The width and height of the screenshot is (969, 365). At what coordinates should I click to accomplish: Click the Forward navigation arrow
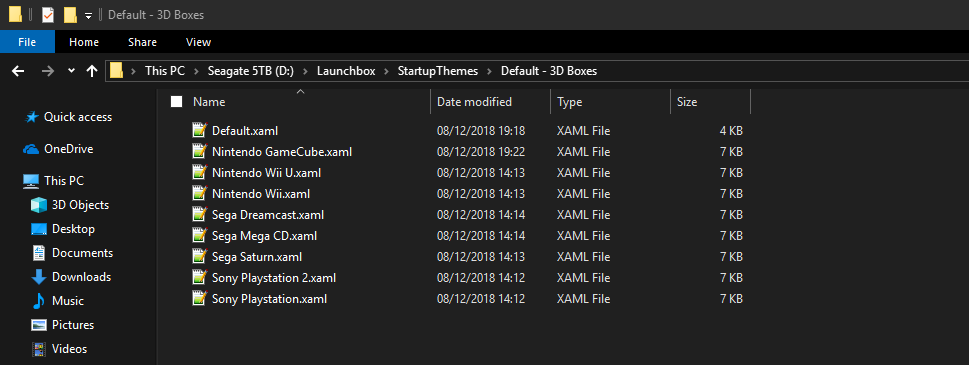[48, 71]
